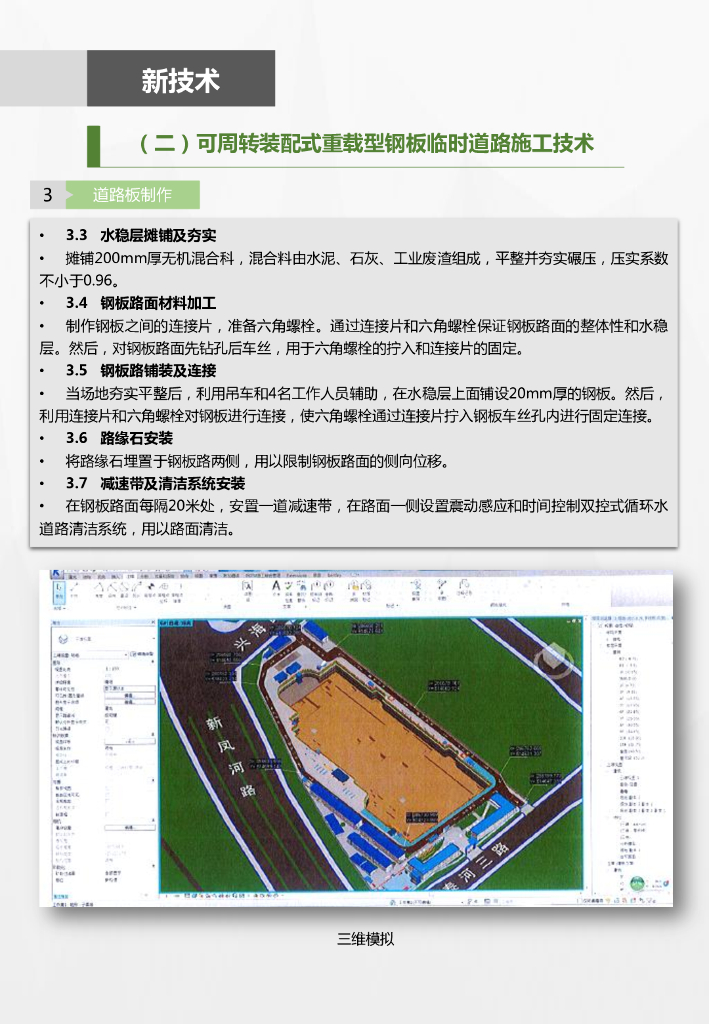709x1024 pixels.
Task: Collapse the 范围 section in Properties
Action: point(153,780)
